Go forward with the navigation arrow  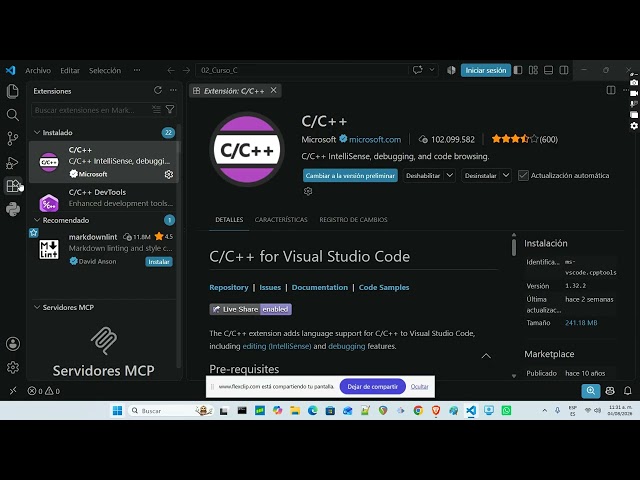pyautogui.click(x=186, y=70)
